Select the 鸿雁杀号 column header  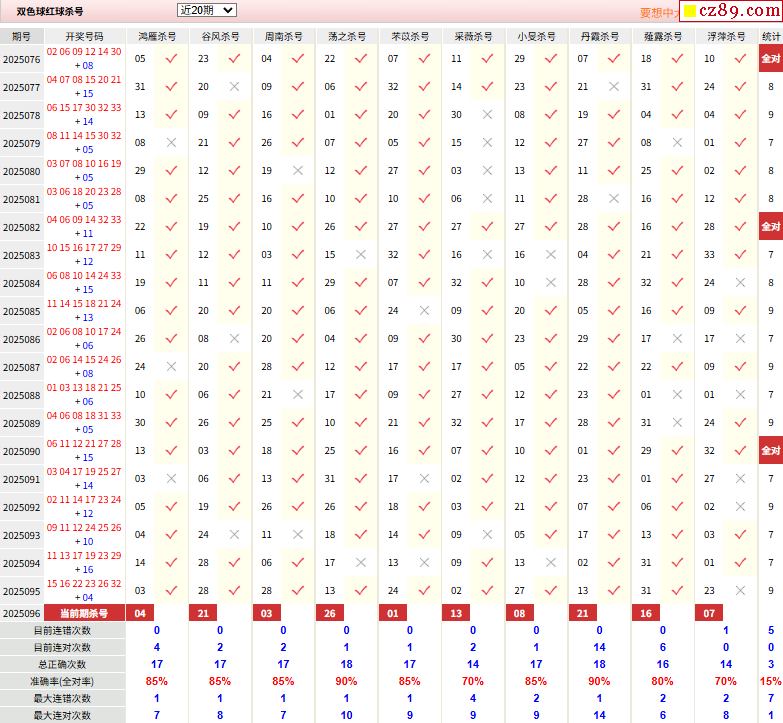pos(157,36)
